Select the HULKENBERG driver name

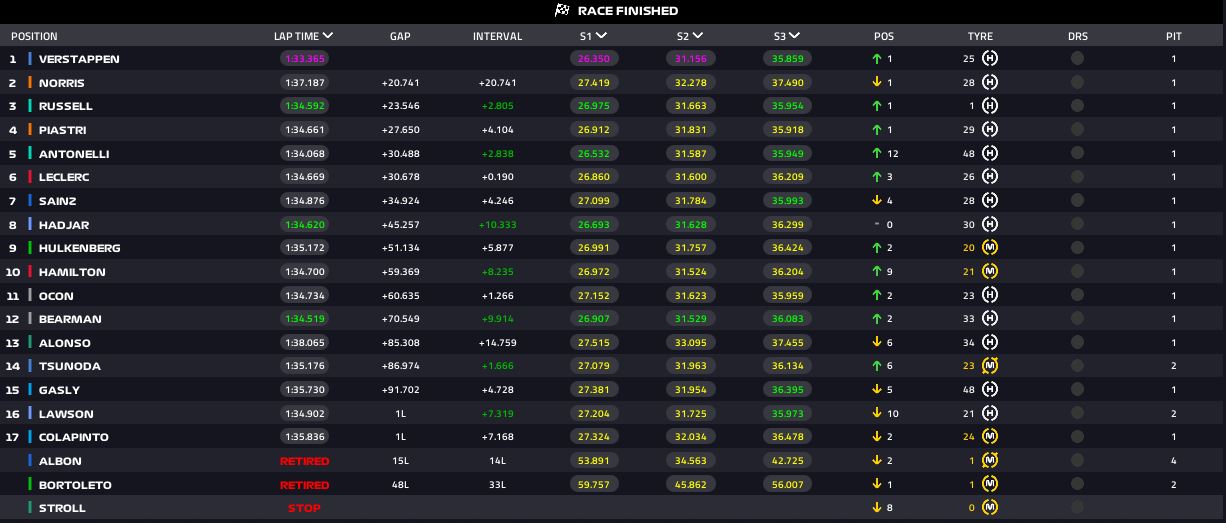pos(79,248)
